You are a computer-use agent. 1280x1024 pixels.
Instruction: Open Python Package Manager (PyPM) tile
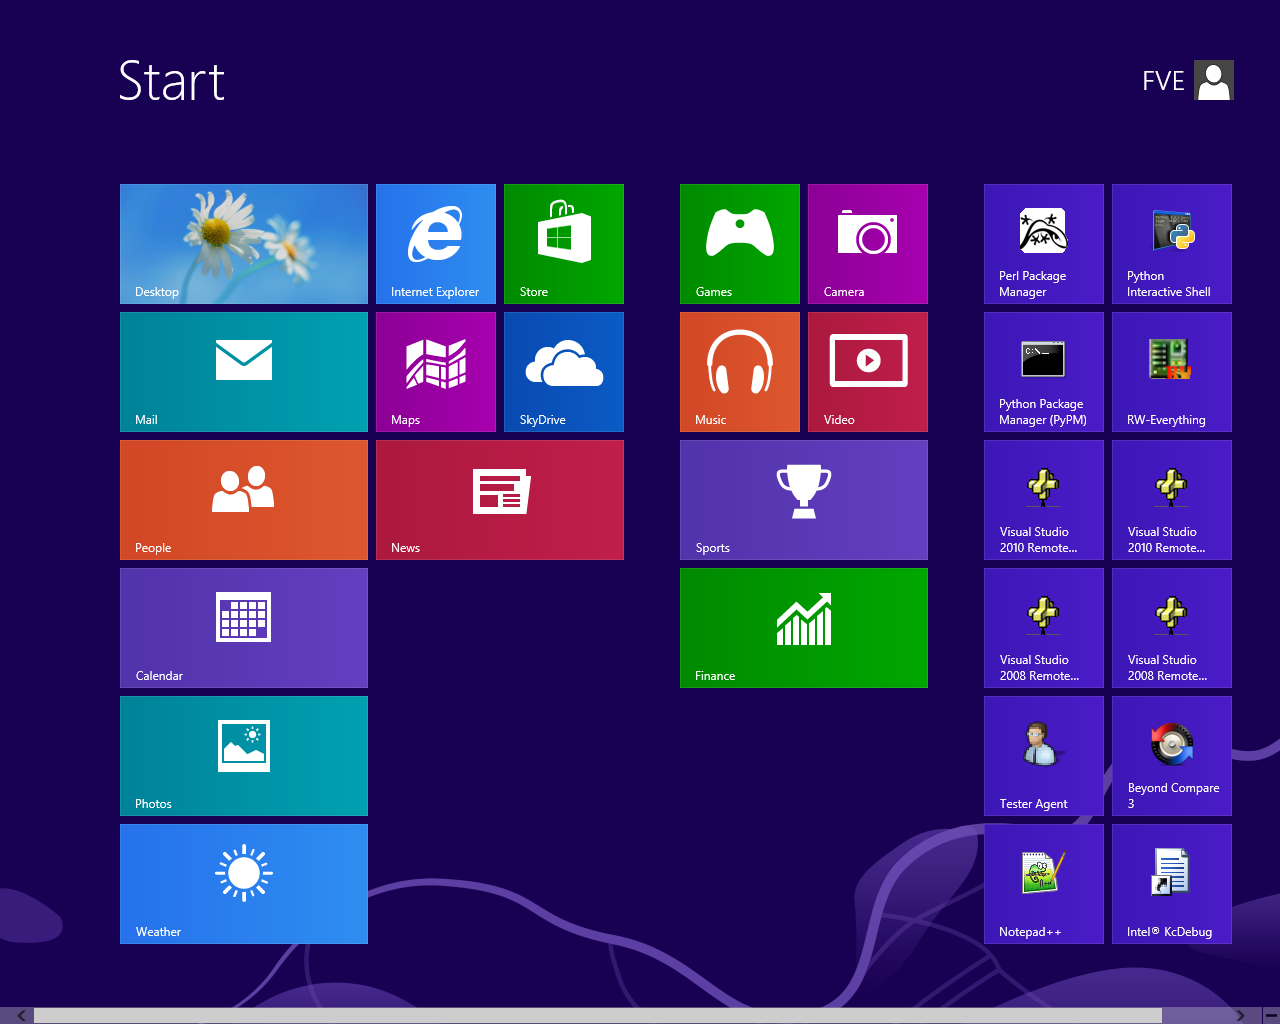point(1044,372)
